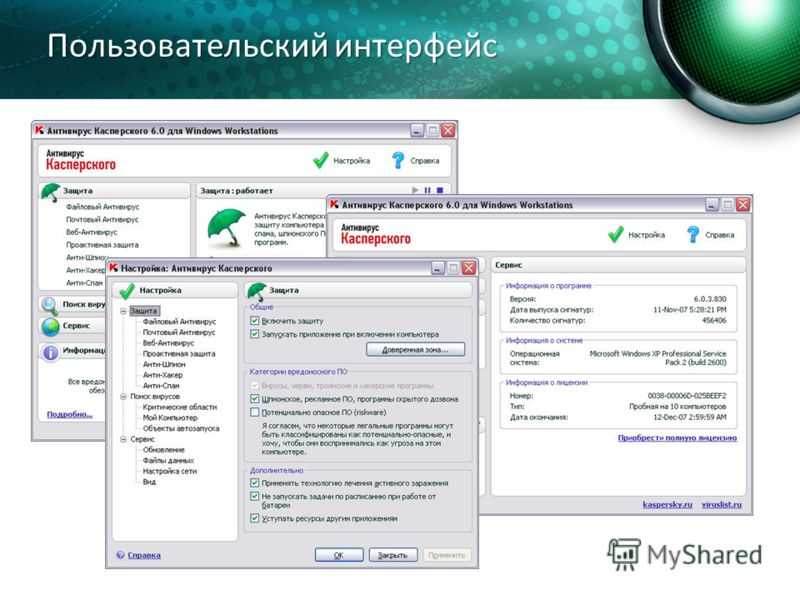Collapse the Защита tree node in the settings tree
The width and height of the screenshot is (800, 600).
(x=123, y=311)
